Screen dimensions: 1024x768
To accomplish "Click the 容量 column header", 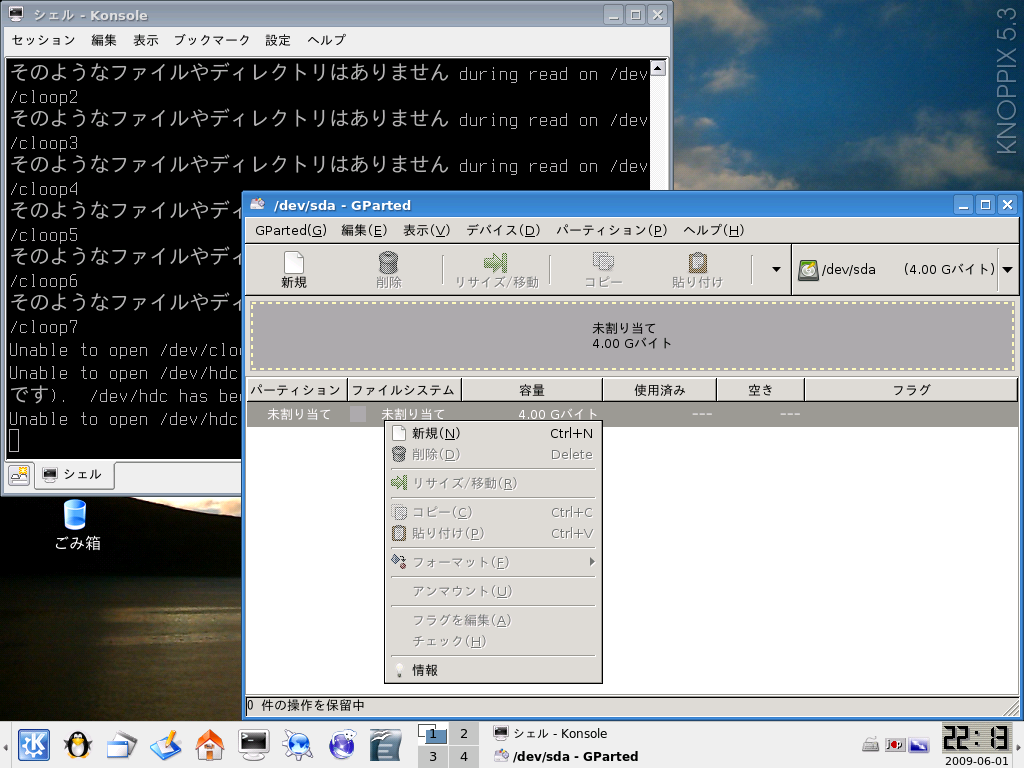I will click(x=532, y=390).
